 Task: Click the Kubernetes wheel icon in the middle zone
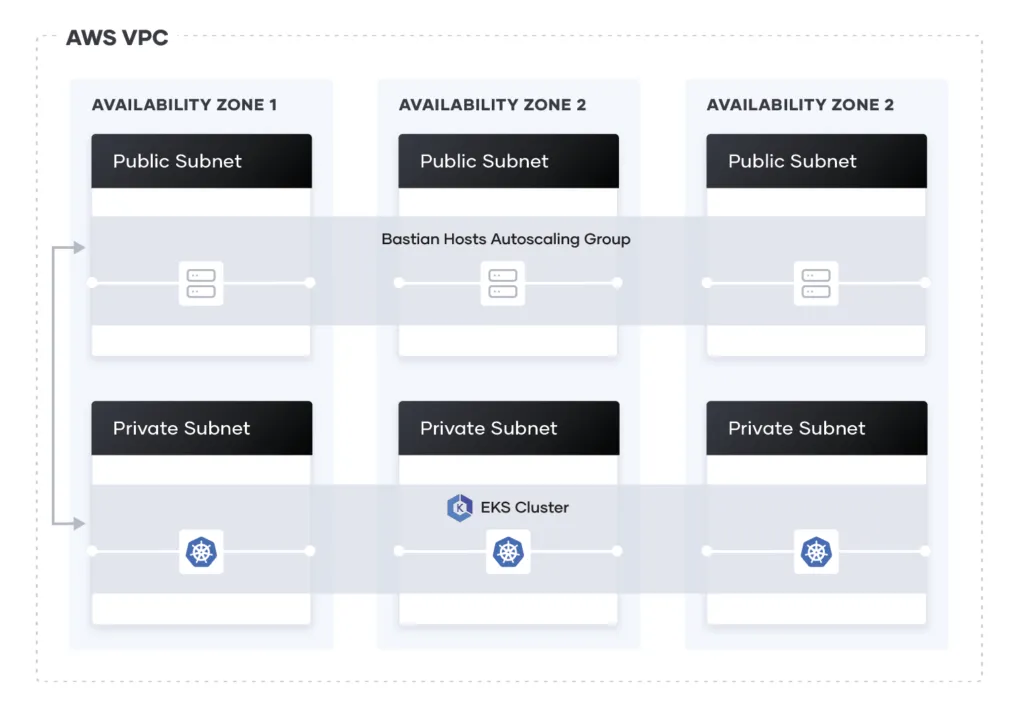click(x=508, y=551)
